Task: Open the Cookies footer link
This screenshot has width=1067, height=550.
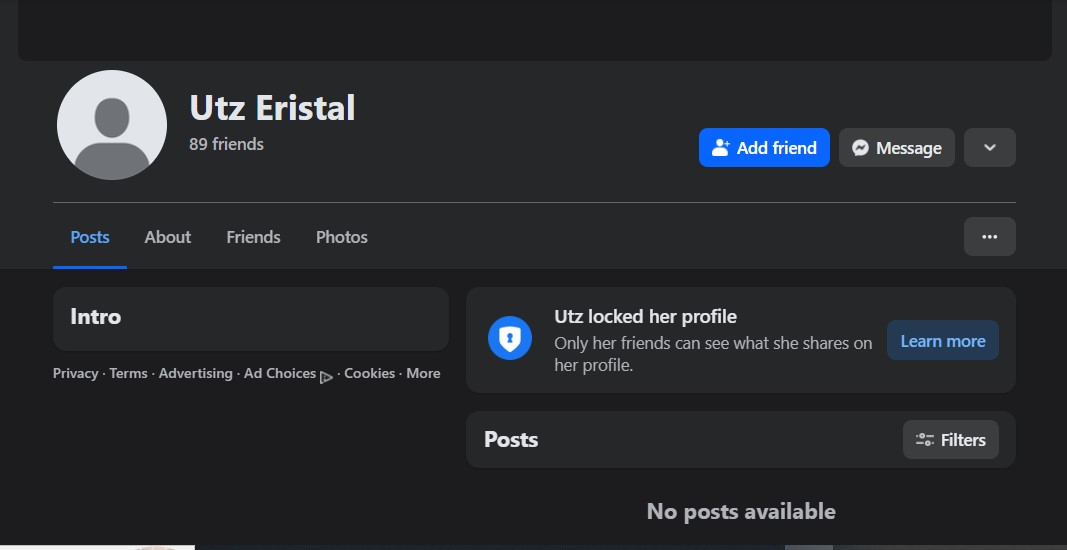Action: (369, 373)
